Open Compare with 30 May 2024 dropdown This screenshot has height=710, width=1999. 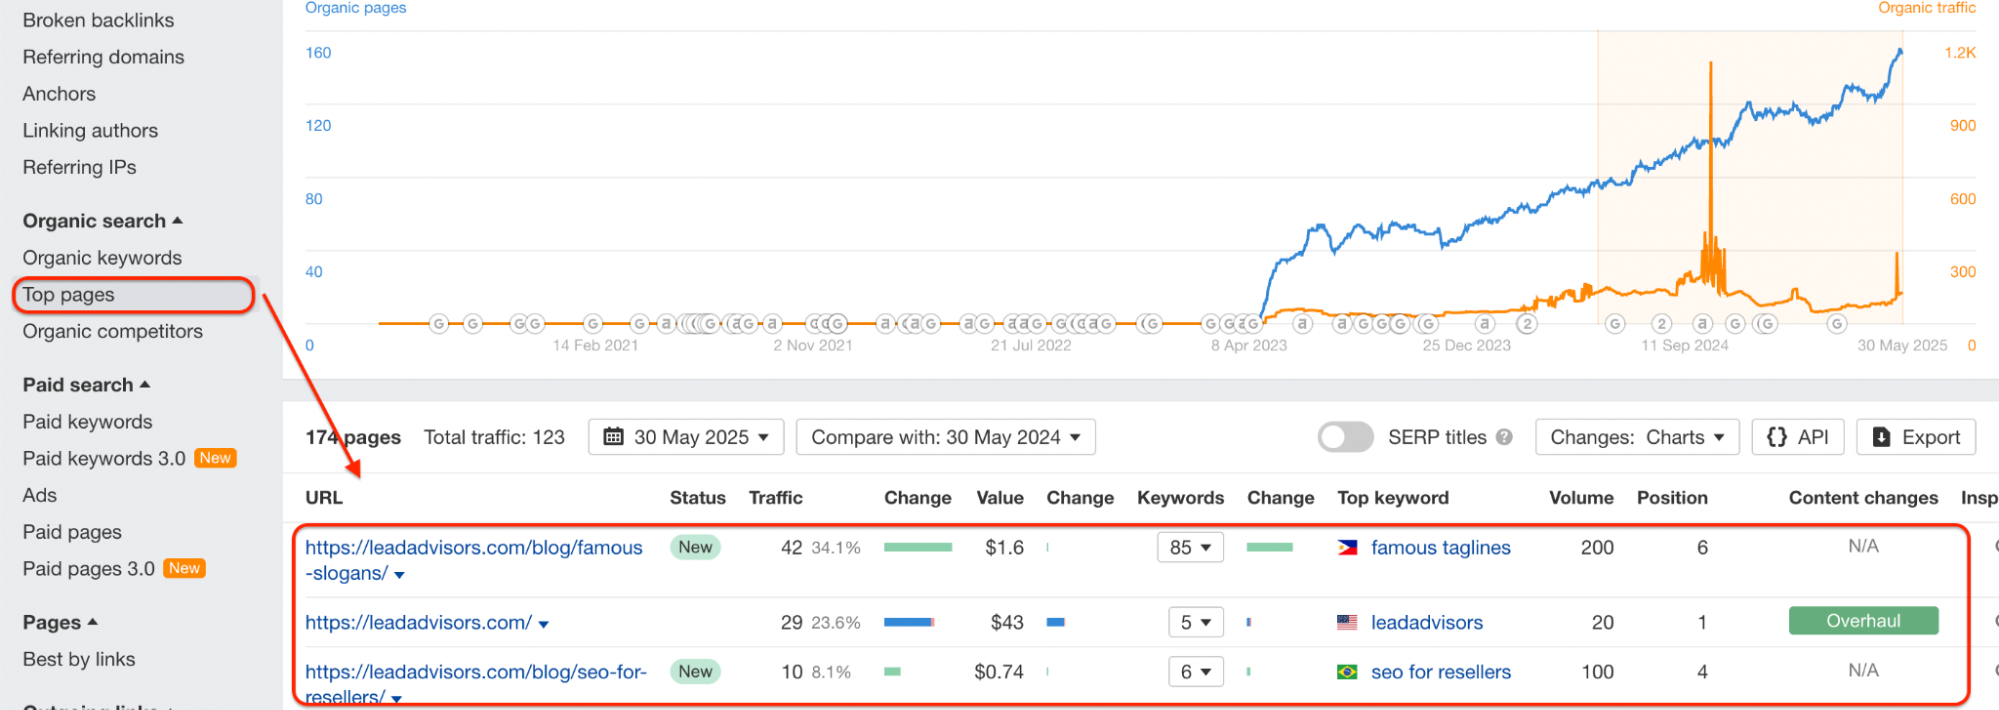[946, 437]
